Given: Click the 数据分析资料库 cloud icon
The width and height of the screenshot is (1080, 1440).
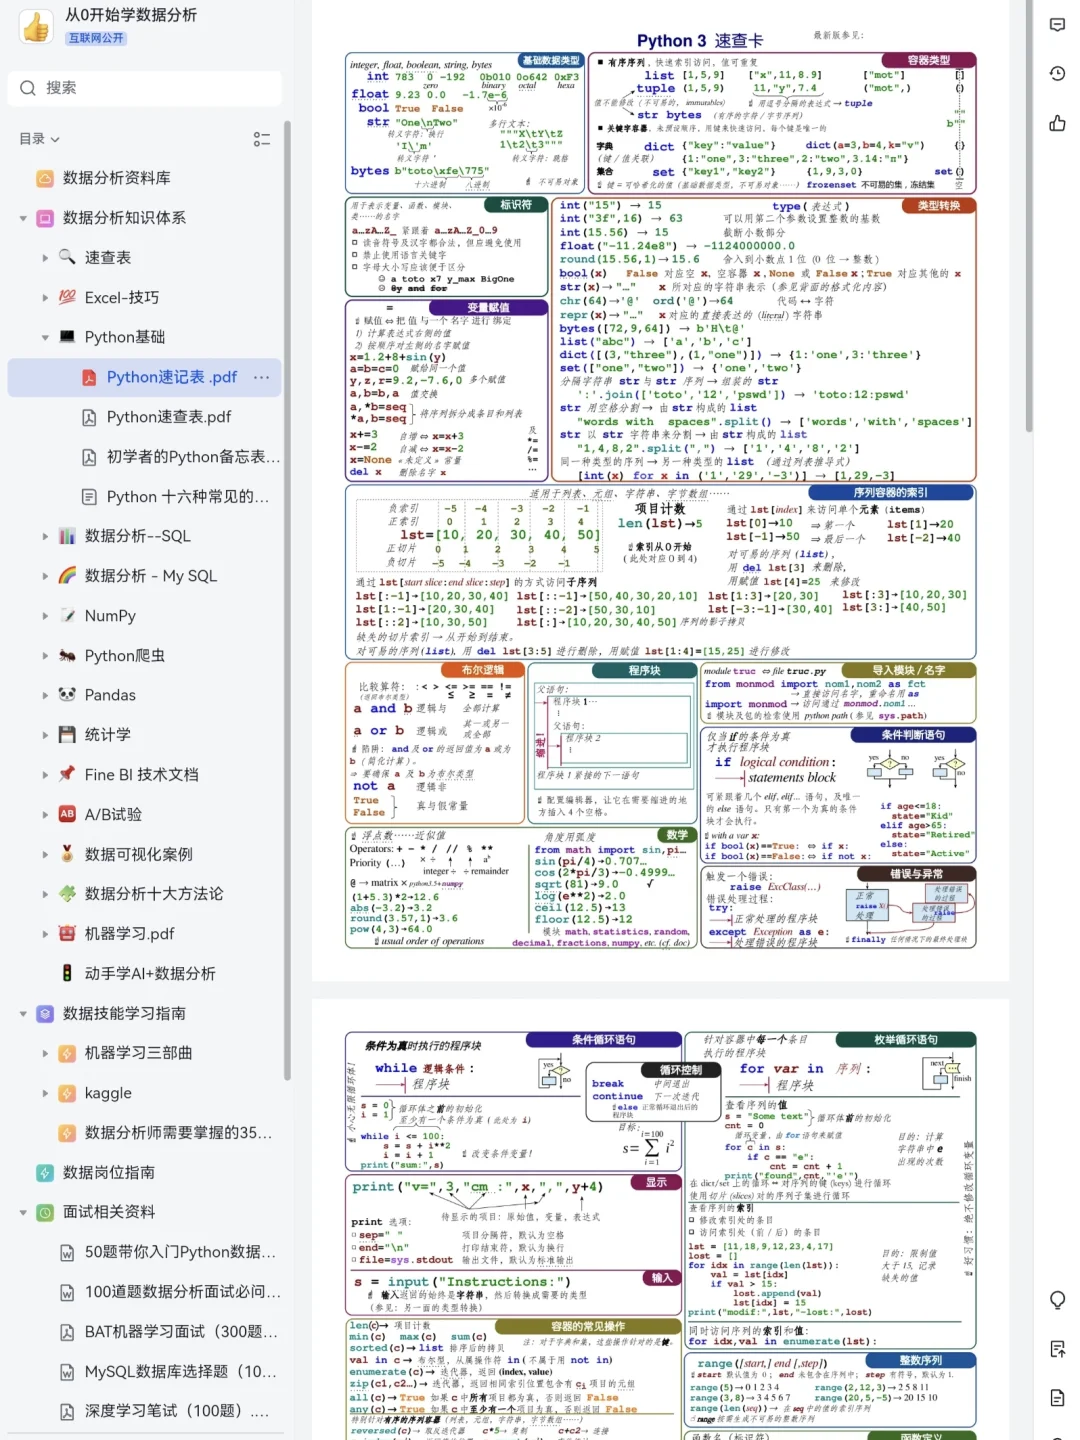Looking at the screenshot, I should point(44,179).
